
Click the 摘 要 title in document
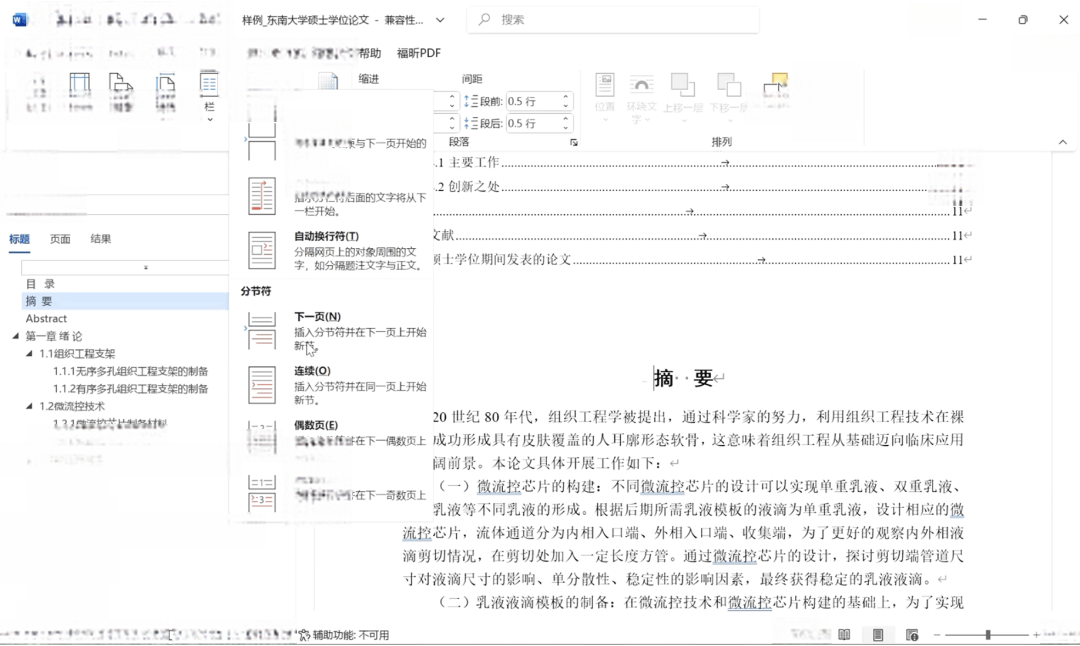[x=683, y=378]
